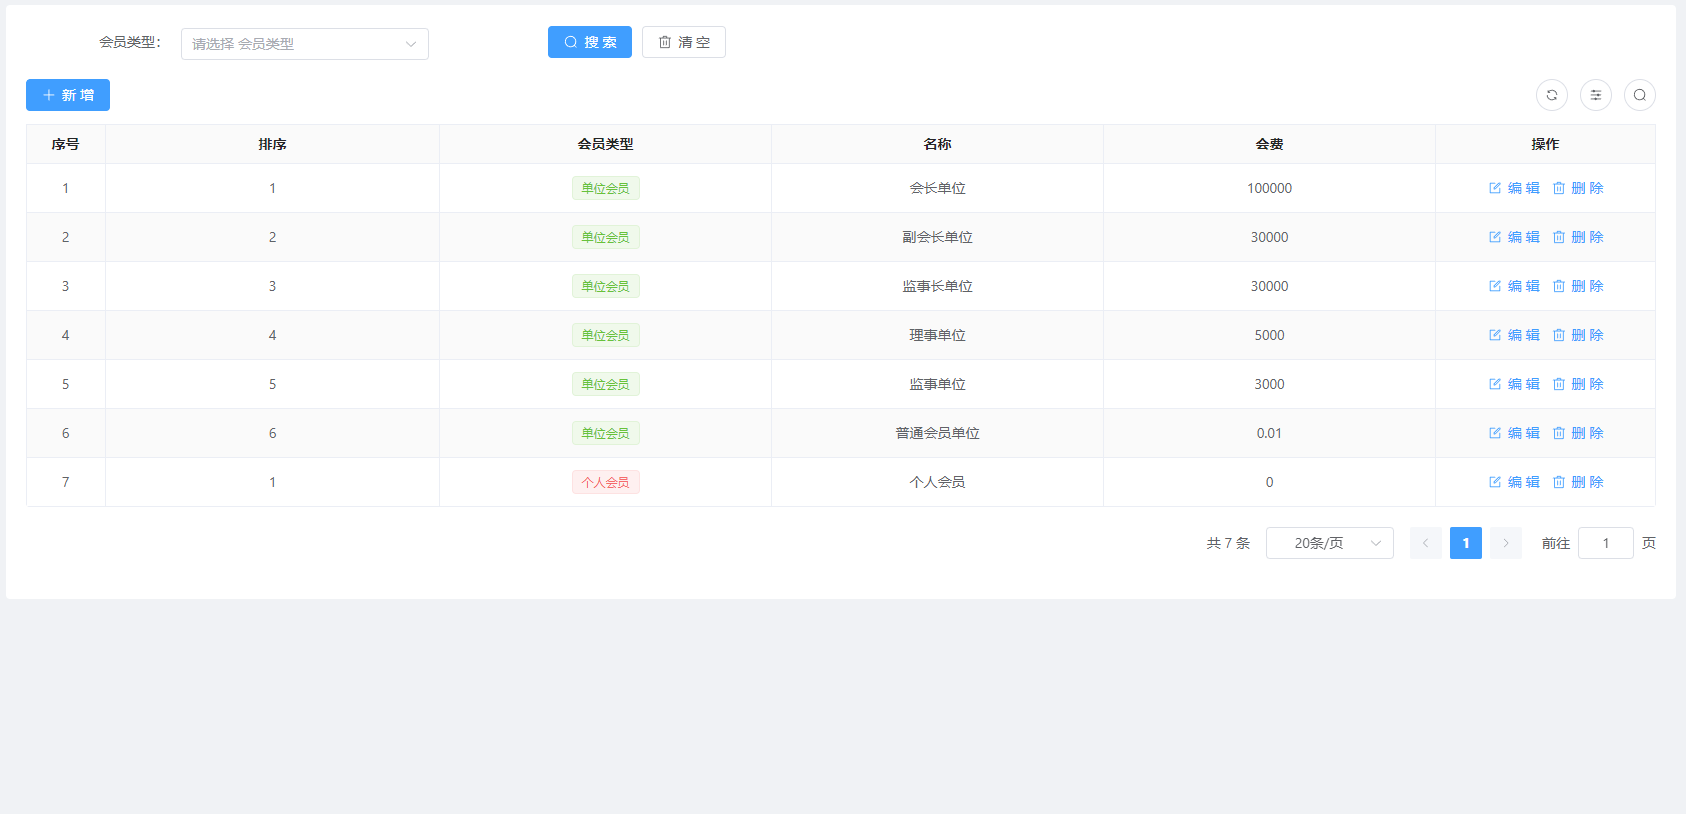Edit the 个人会员 row
Image resolution: width=1686 pixels, height=814 pixels.
tap(1514, 482)
